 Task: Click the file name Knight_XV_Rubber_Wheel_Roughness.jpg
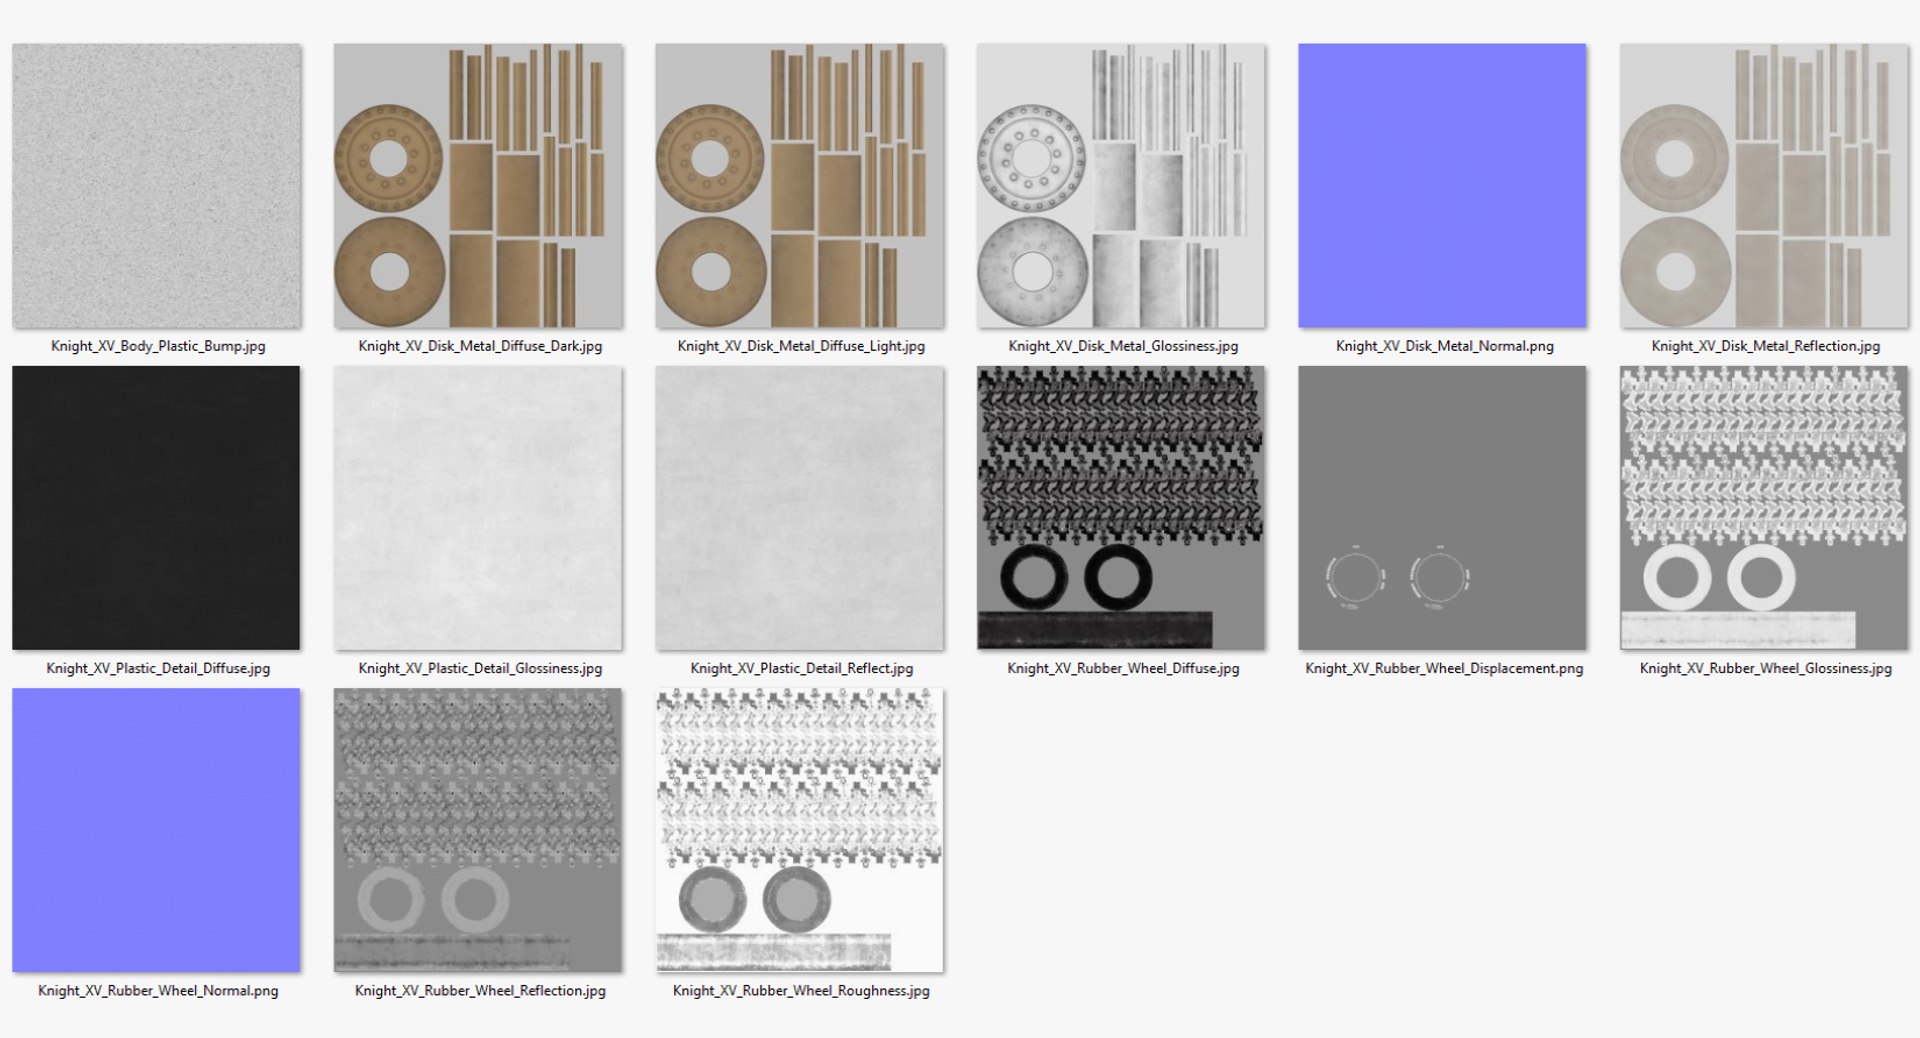point(801,990)
